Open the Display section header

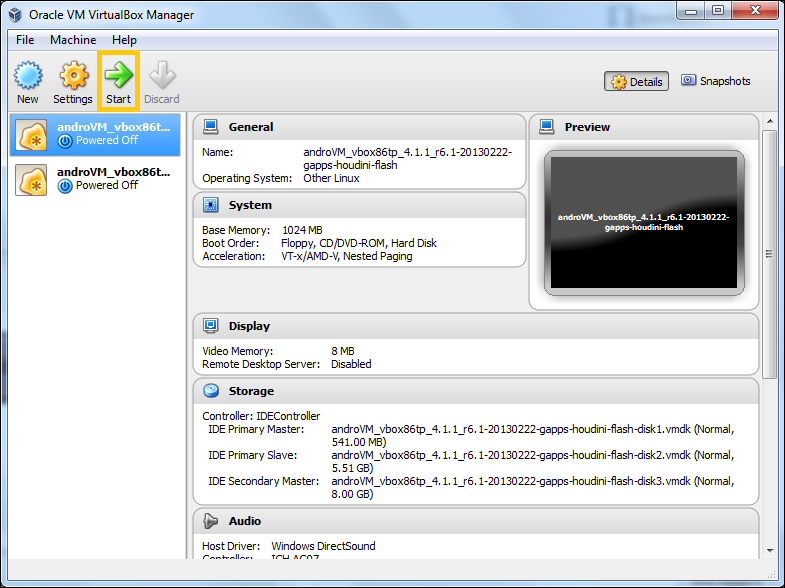click(x=476, y=326)
